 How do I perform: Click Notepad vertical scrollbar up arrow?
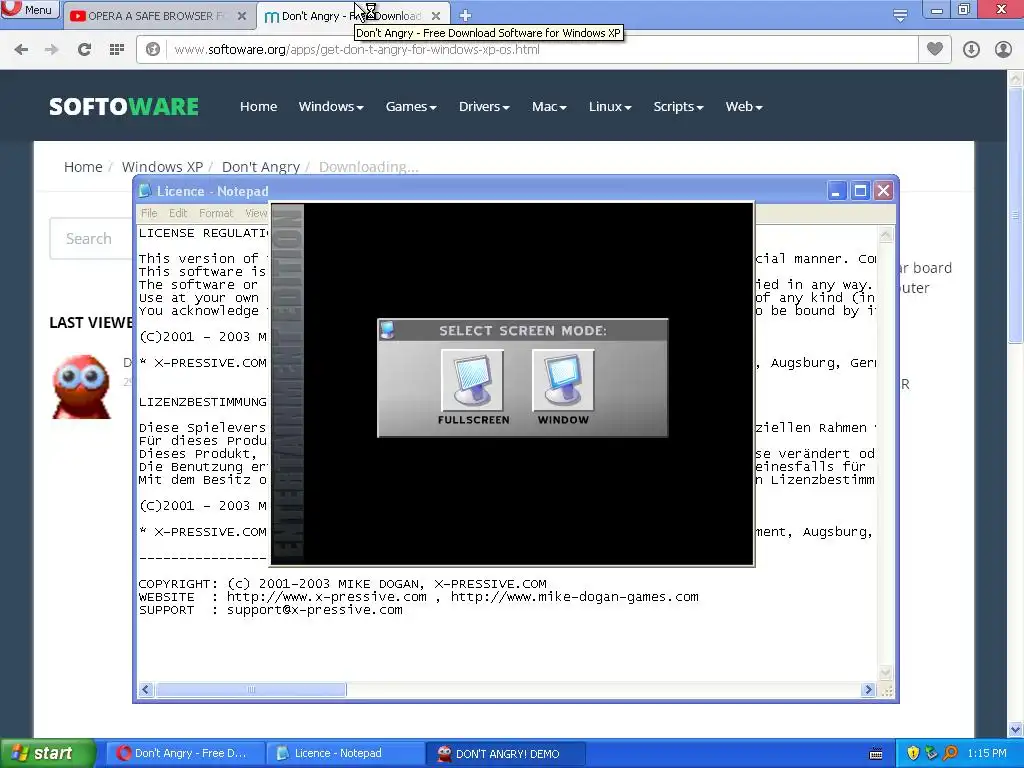click(886, 235)
